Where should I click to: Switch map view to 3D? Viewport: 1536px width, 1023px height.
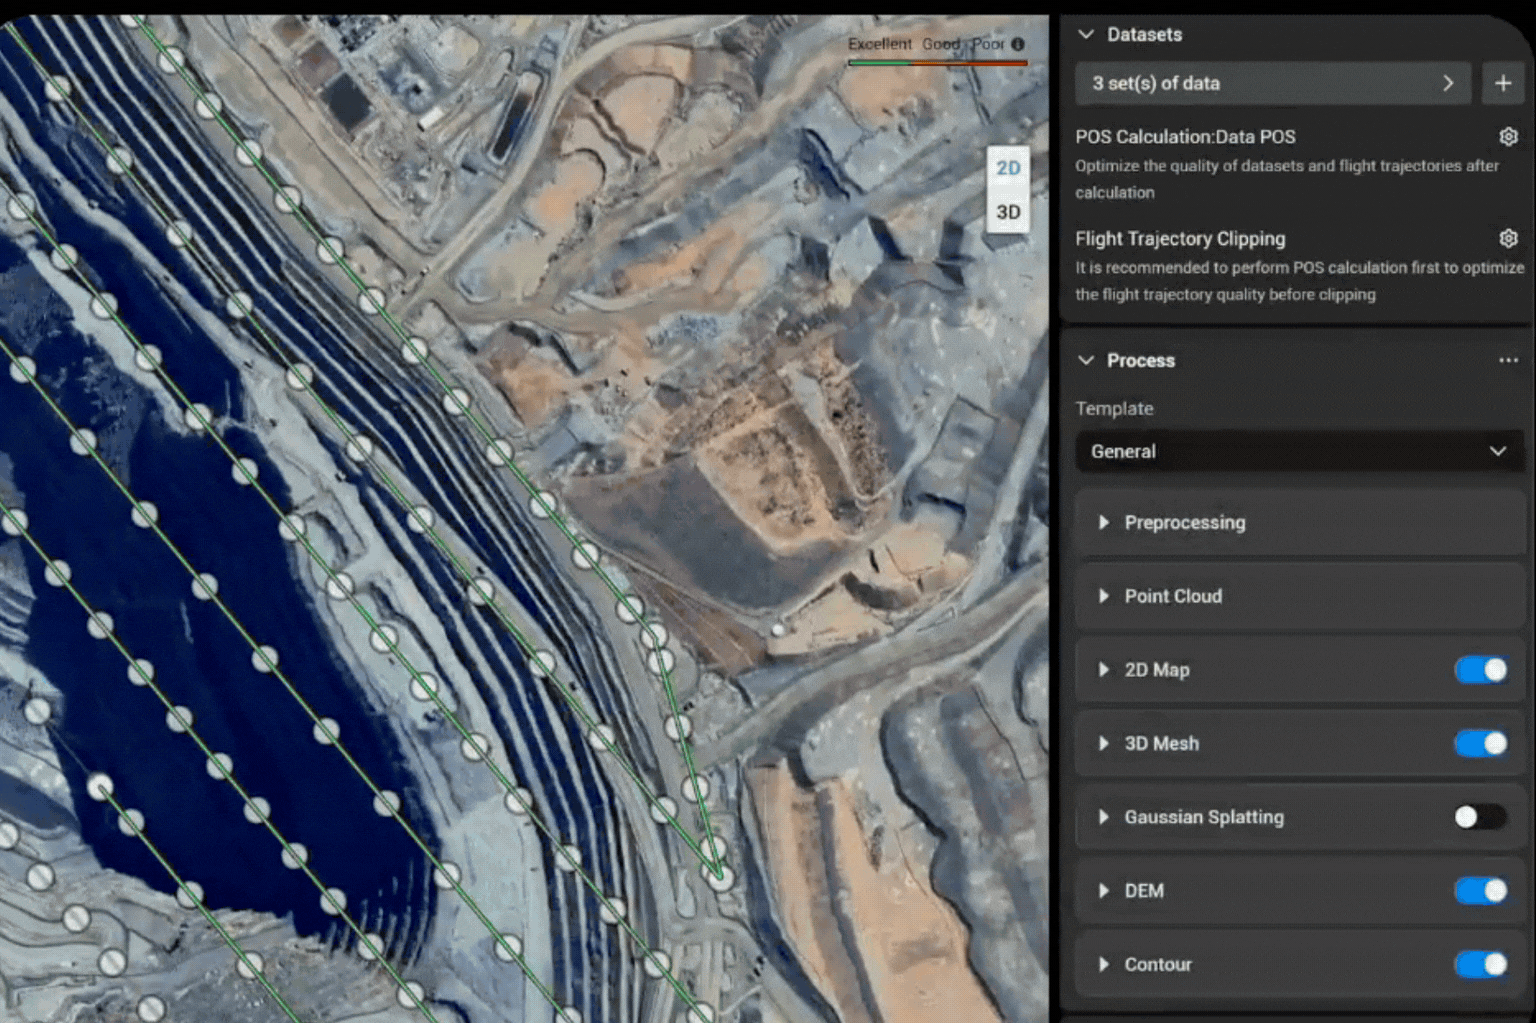tap(1008, 212)
